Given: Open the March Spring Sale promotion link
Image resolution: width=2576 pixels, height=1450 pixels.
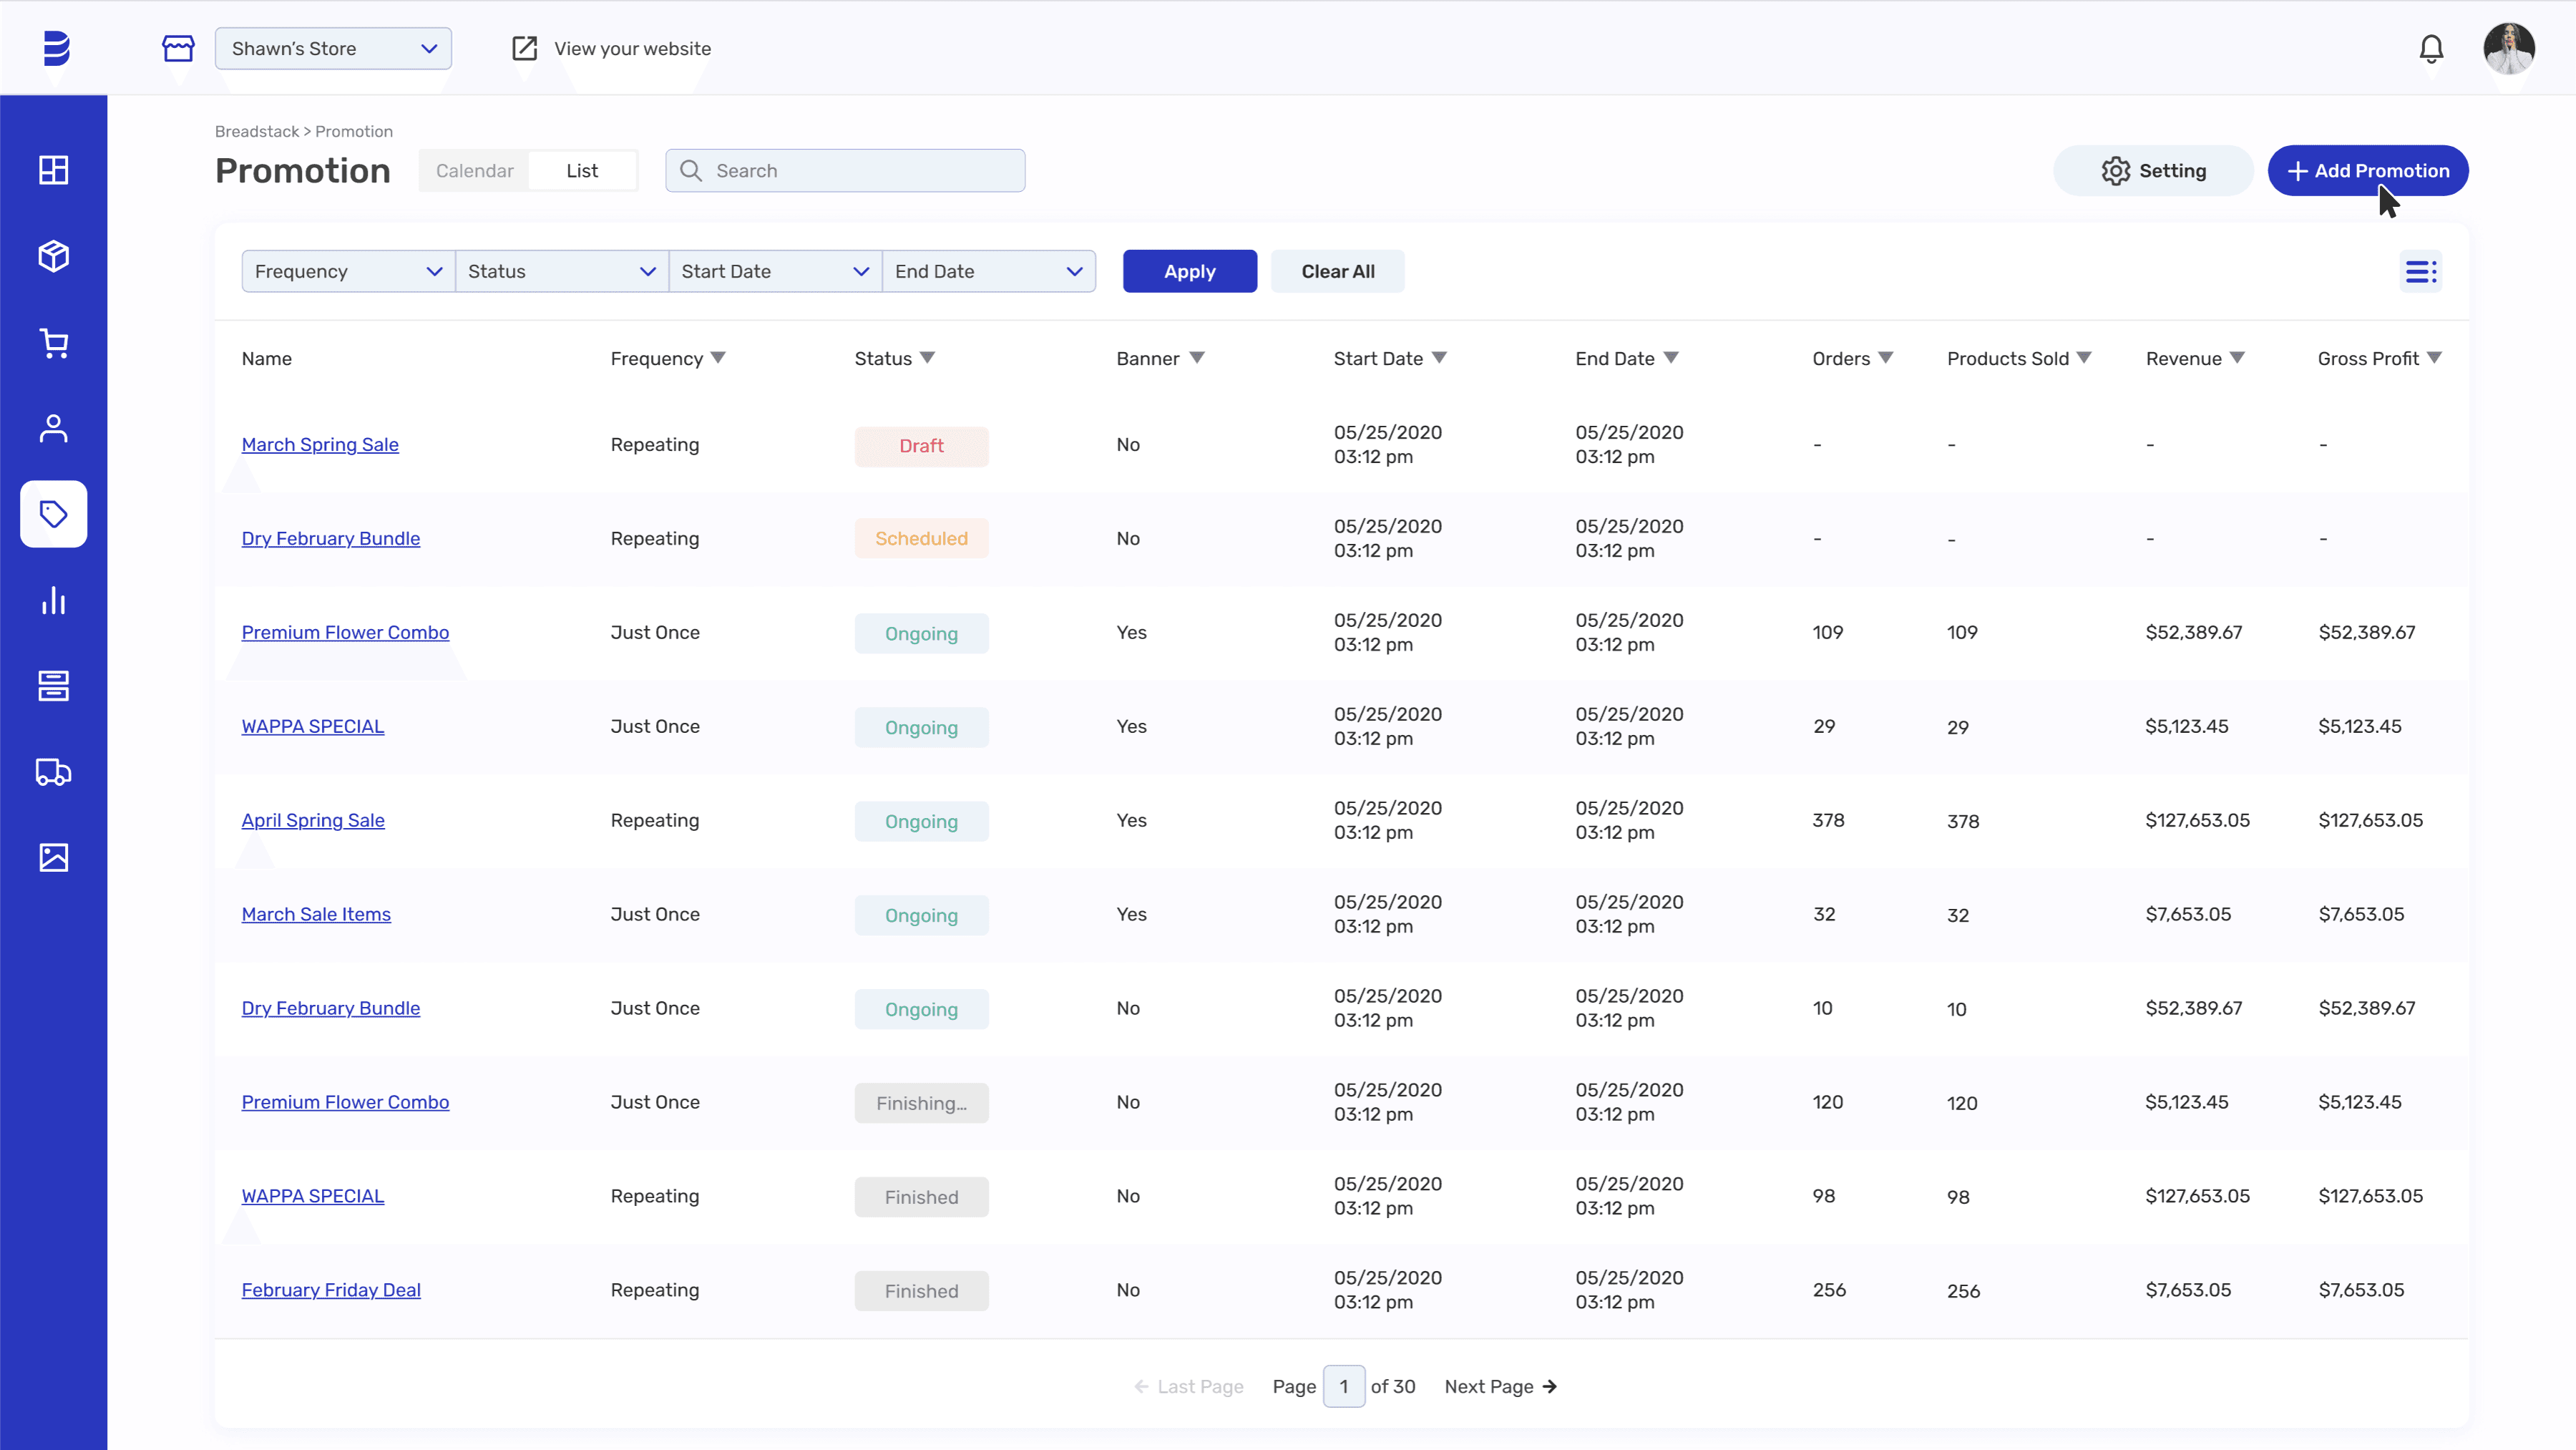Looking at the screenshot, I should pyautogui.click(x=320, y=445).
